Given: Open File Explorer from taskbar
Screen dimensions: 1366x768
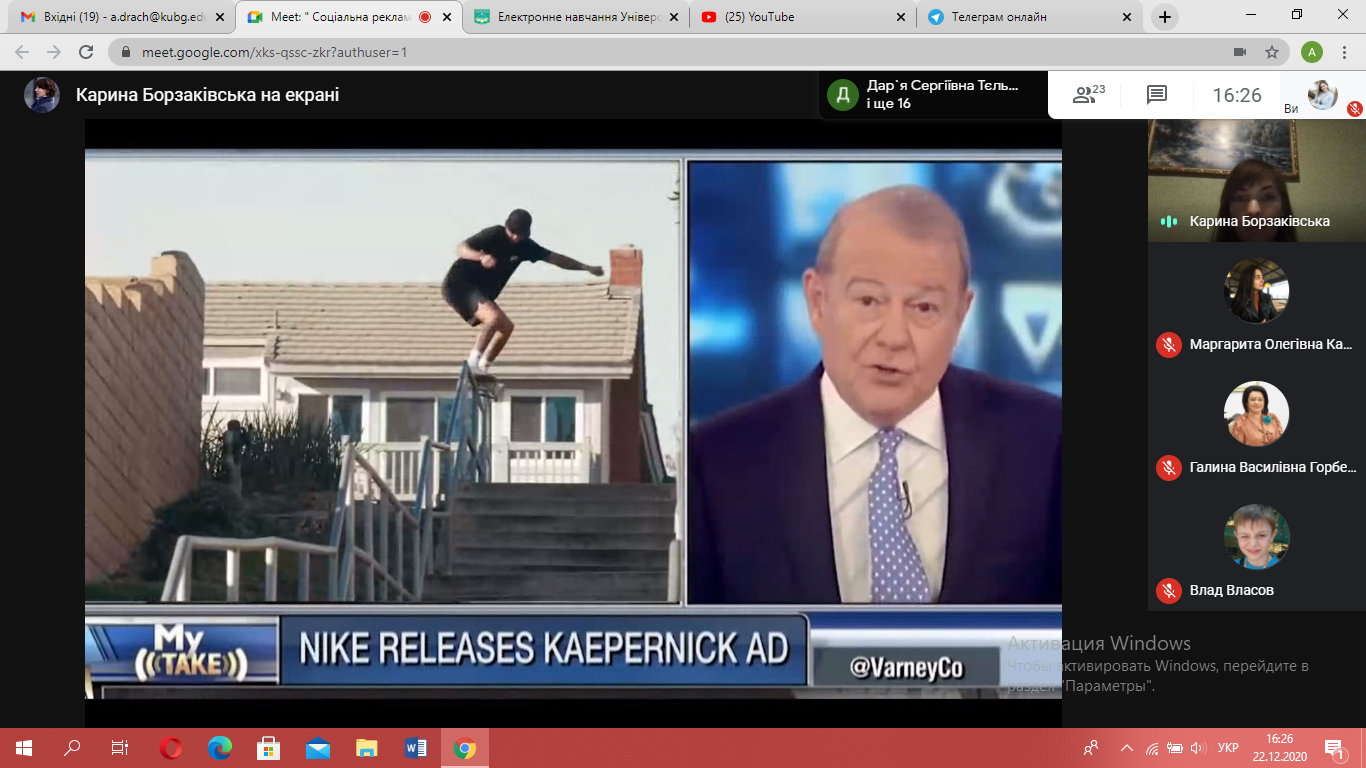Looking at the screenshot, I should click(x=367, y=748).
